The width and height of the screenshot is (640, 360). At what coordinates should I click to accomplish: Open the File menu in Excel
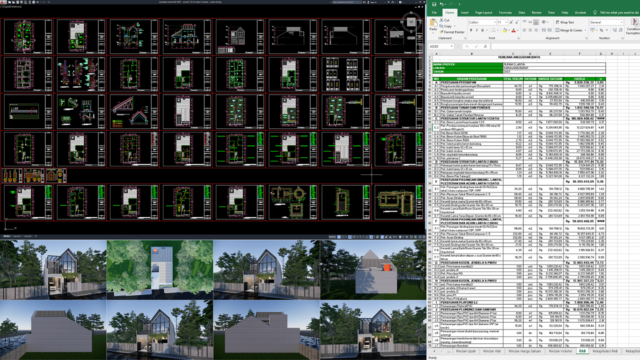point(434,13)
